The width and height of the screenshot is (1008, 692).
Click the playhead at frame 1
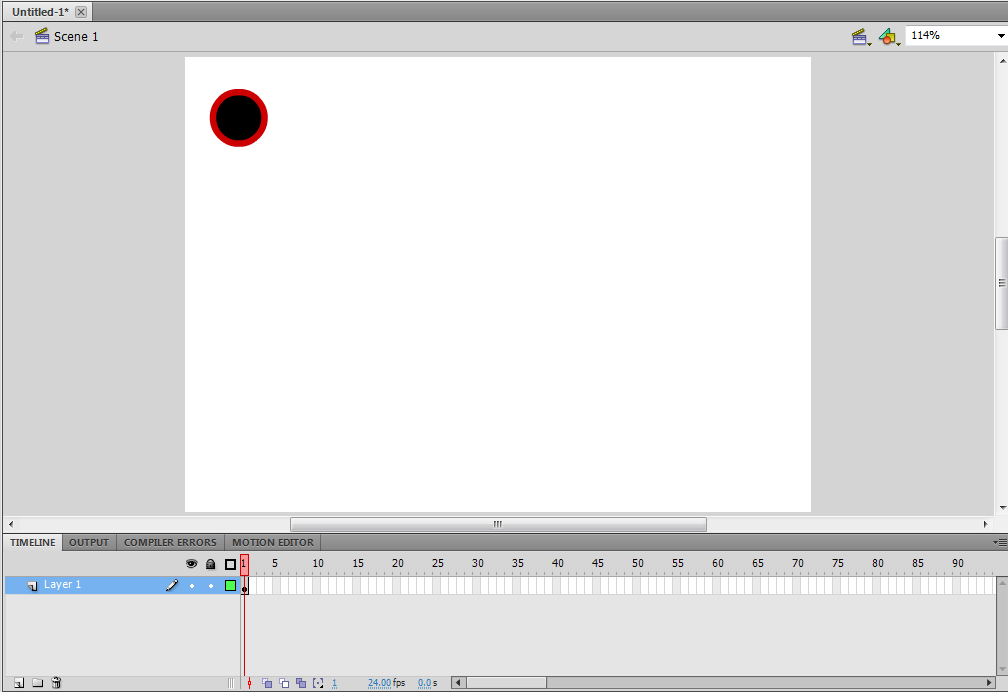tap(244, 564)
